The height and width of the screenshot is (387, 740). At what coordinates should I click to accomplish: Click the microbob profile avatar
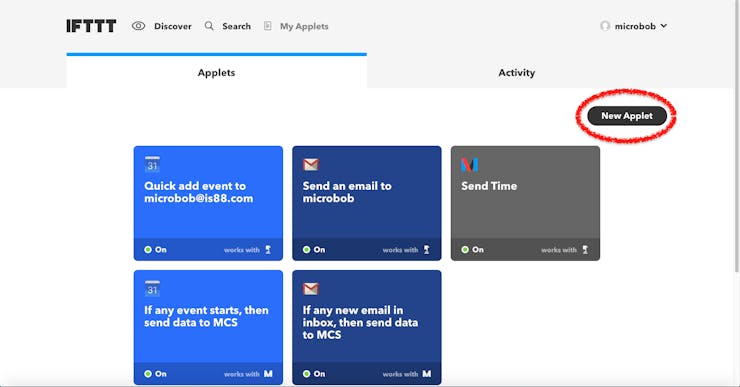point(605,26)
